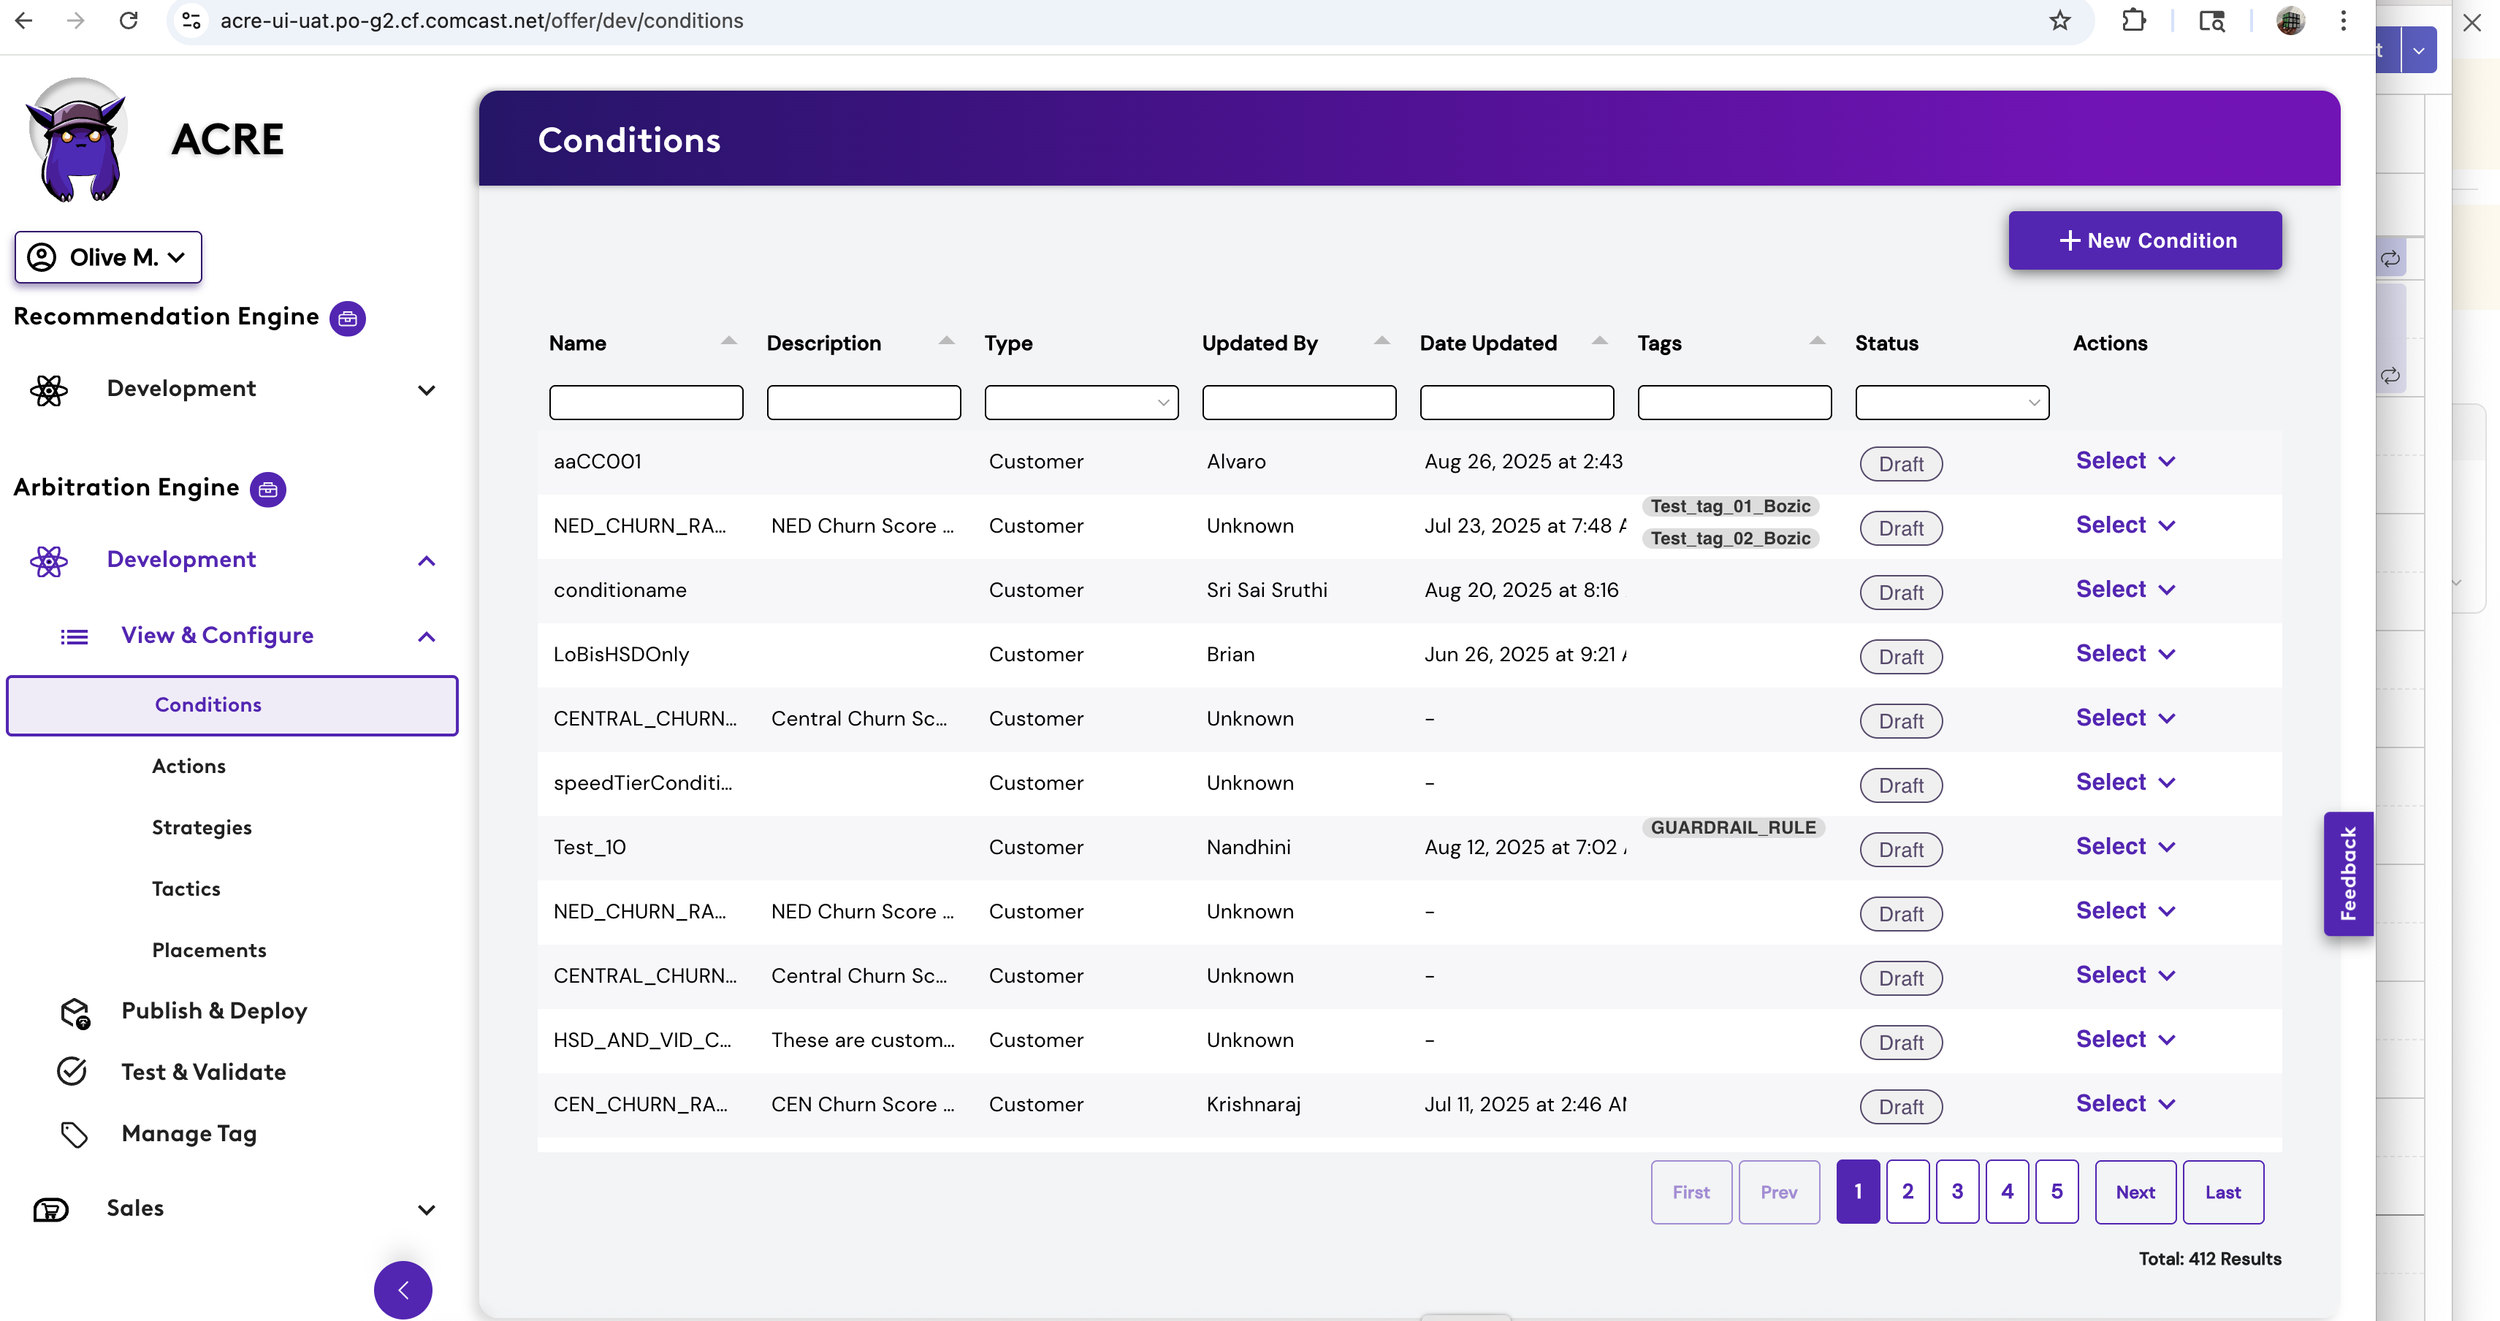Collapse sidebar with round arrow button
The width and height of the screenshot is (2500, 1321).
coord(403,1289)
